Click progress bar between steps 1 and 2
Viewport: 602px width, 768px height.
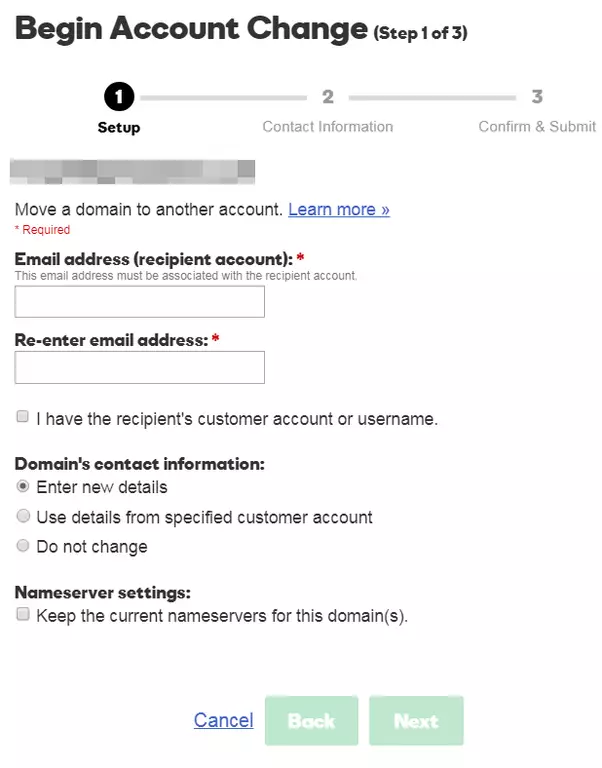[x=223, y=98]
